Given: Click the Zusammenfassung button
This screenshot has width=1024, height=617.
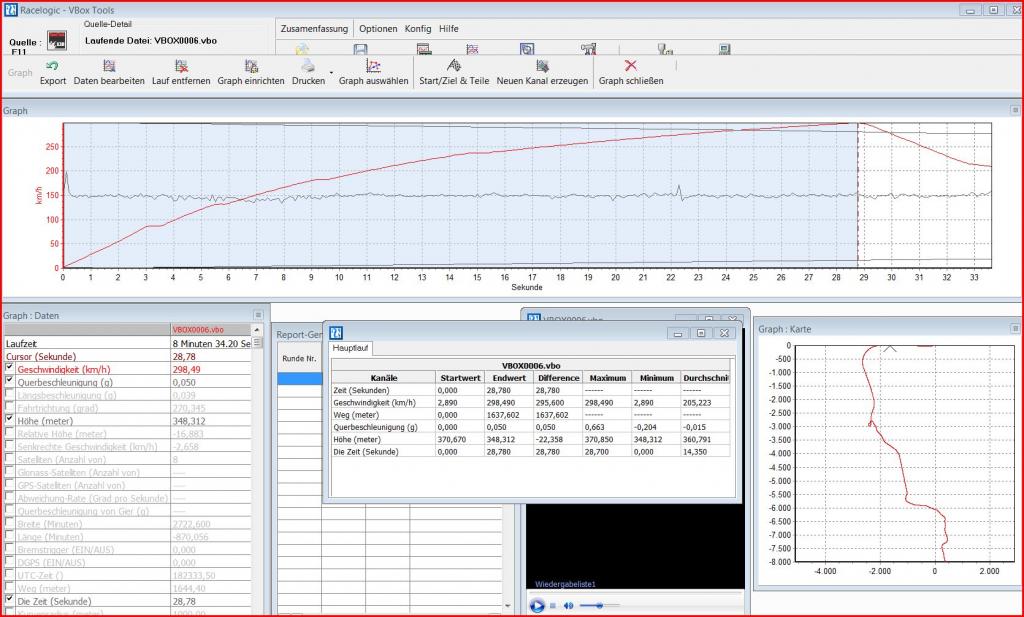Looking at the screenshot, I should point(315,29).
